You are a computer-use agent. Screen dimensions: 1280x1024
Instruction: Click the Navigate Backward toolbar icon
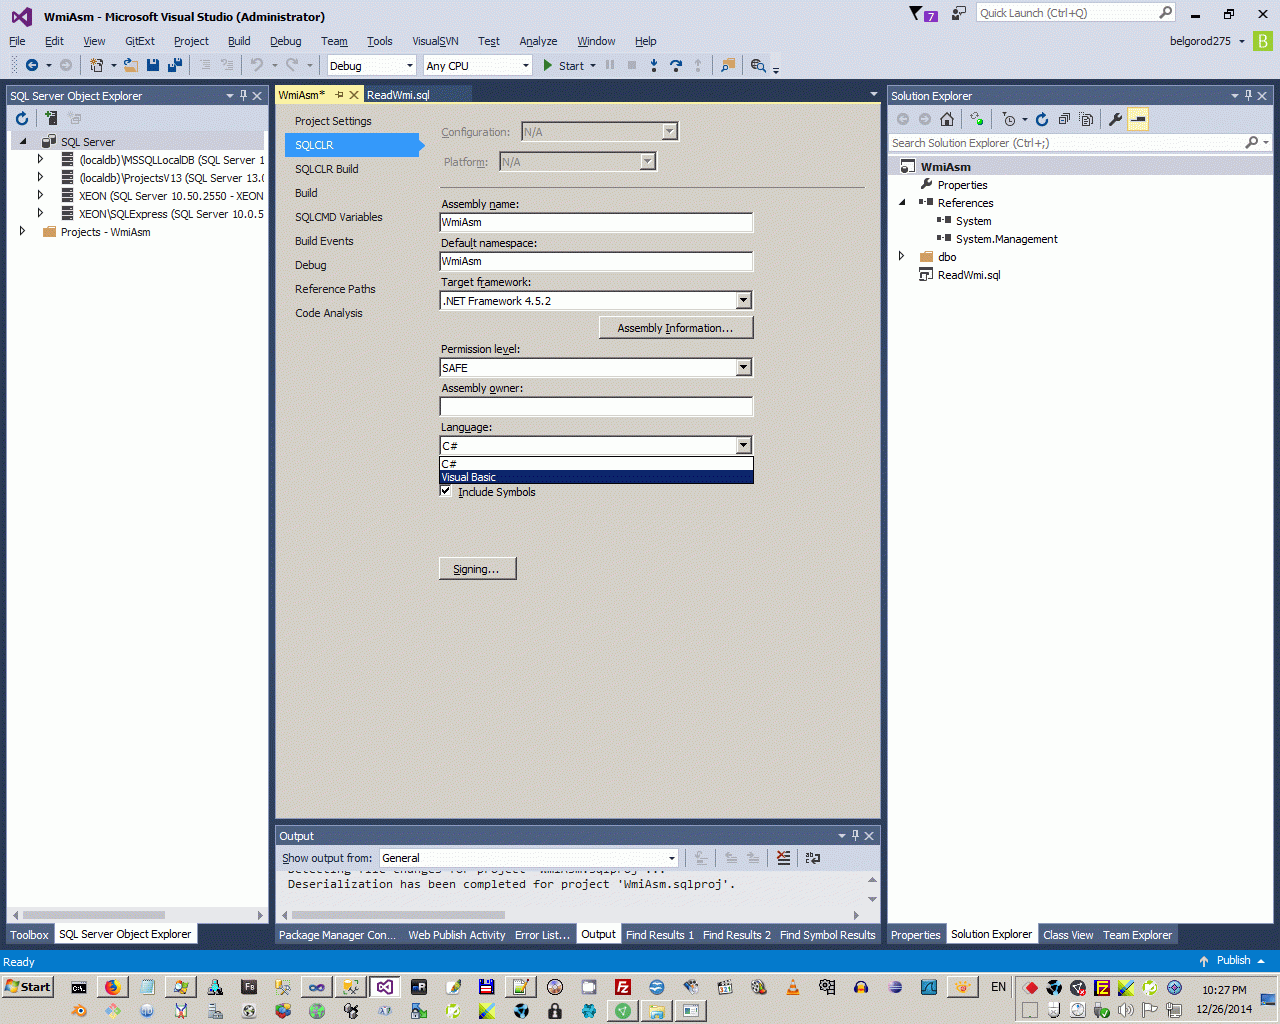click(32, 65)
